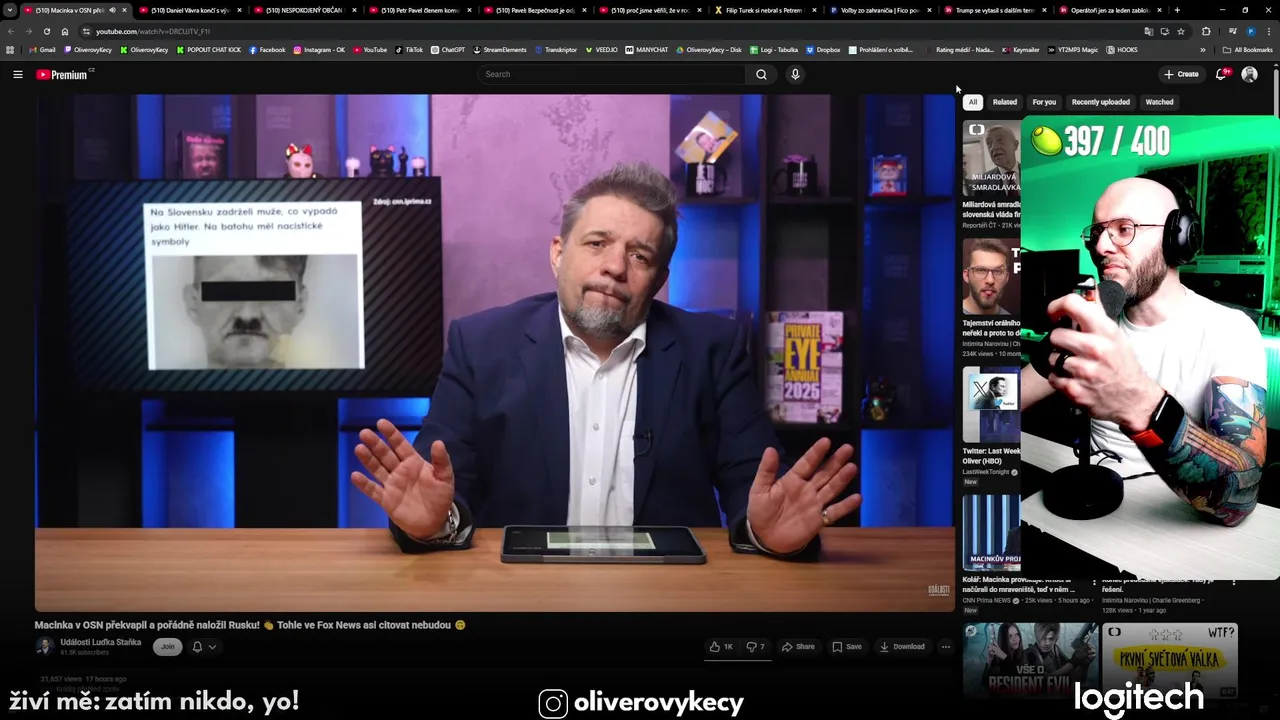Select the Watched filter chip

coord(1159,102)
